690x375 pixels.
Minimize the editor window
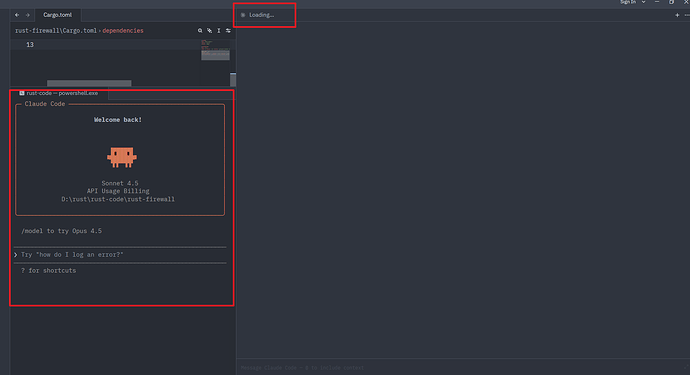click(x=657, y=2)
